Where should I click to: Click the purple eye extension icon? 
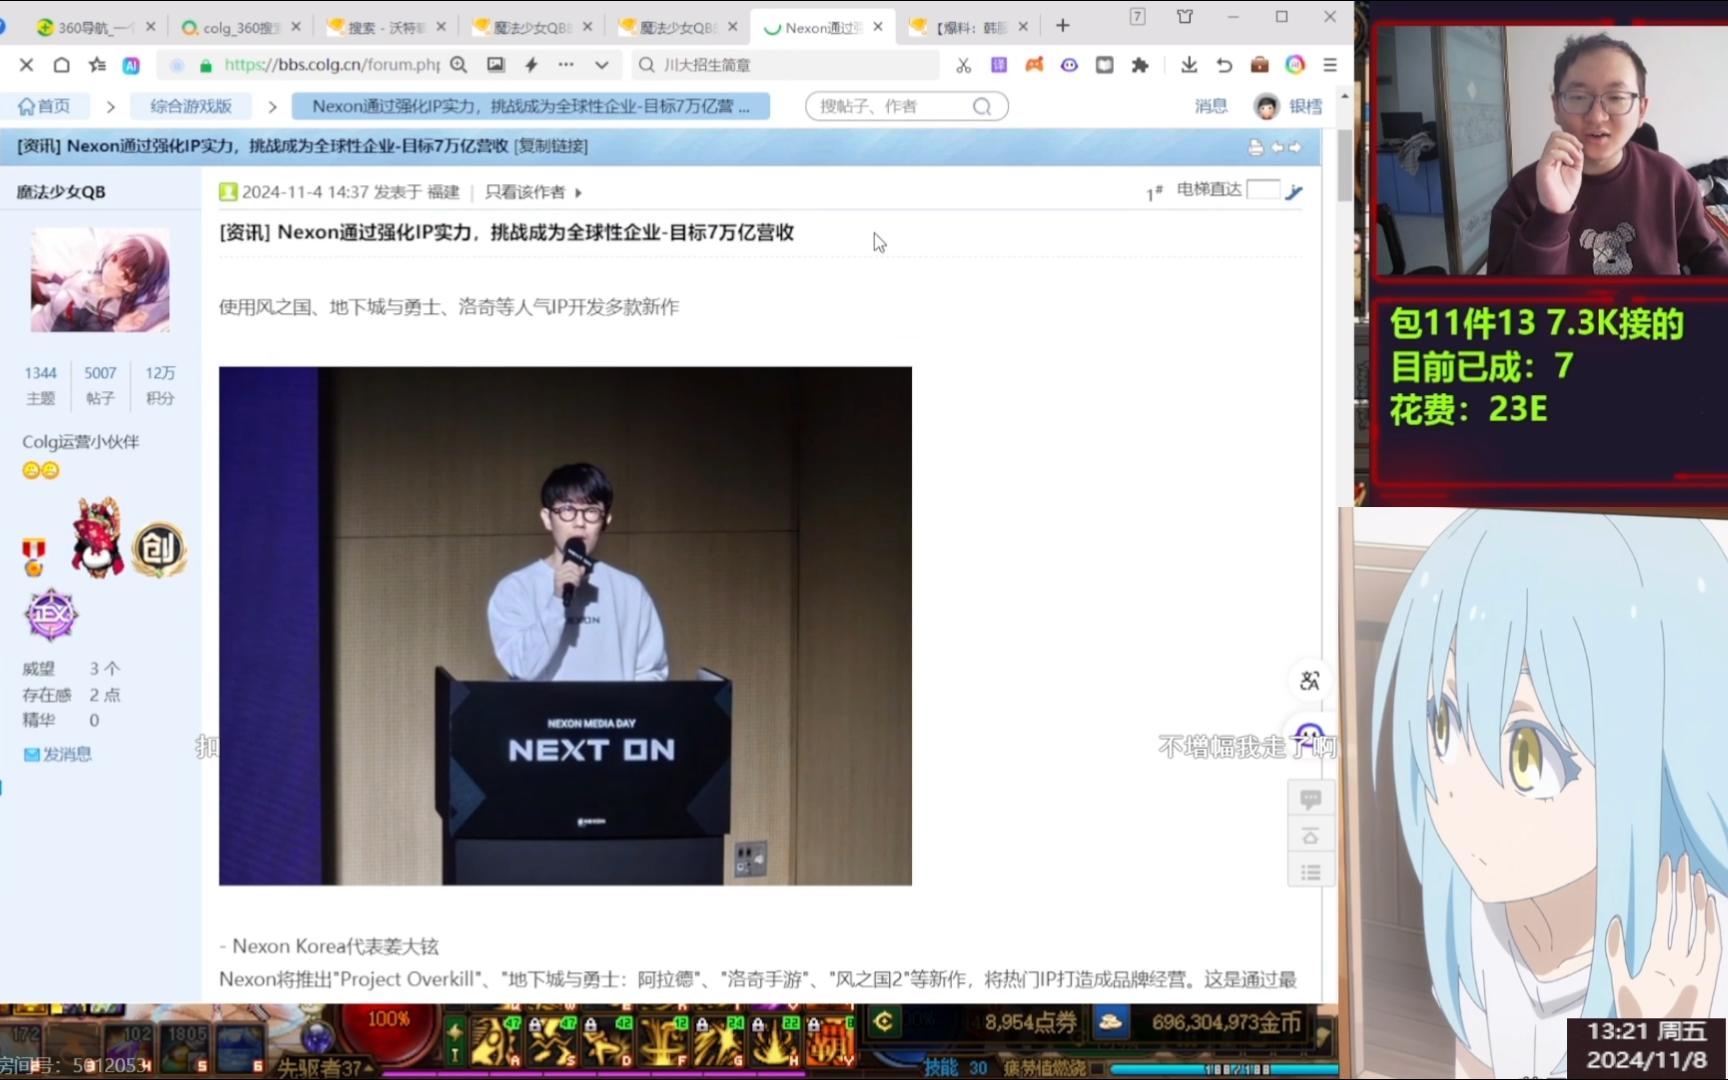[1069, 65]
